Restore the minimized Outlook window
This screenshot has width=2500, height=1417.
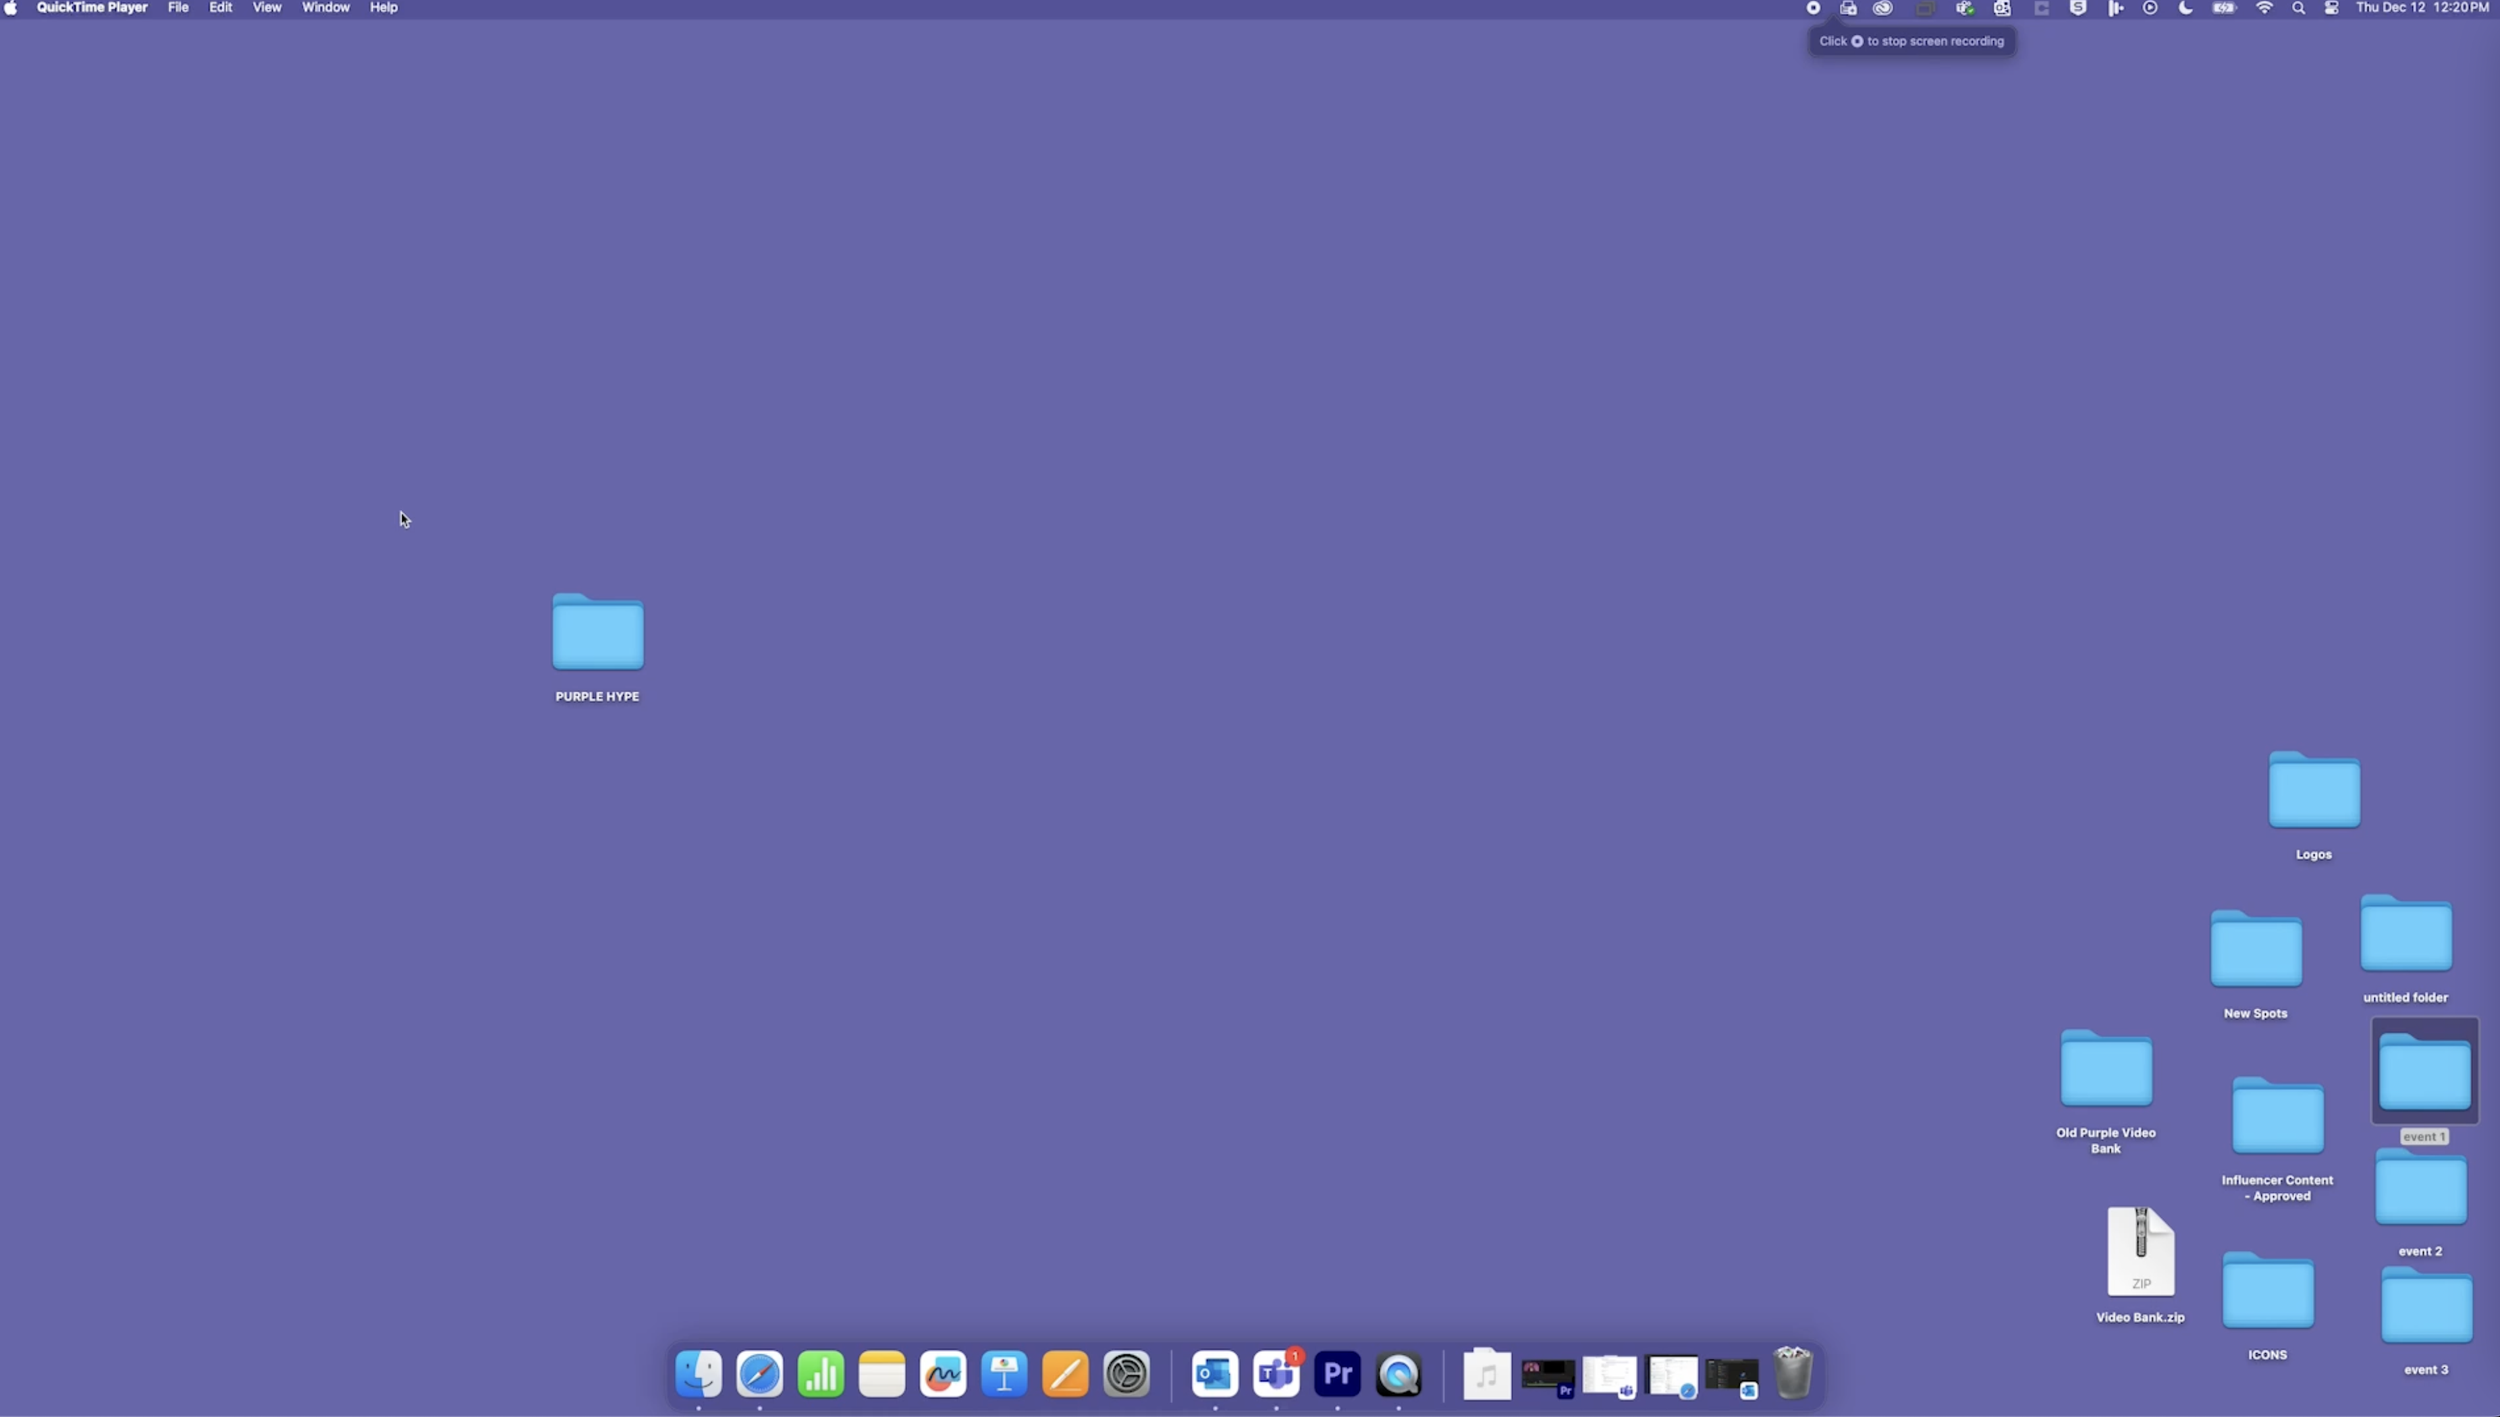pos(1732,1377)
